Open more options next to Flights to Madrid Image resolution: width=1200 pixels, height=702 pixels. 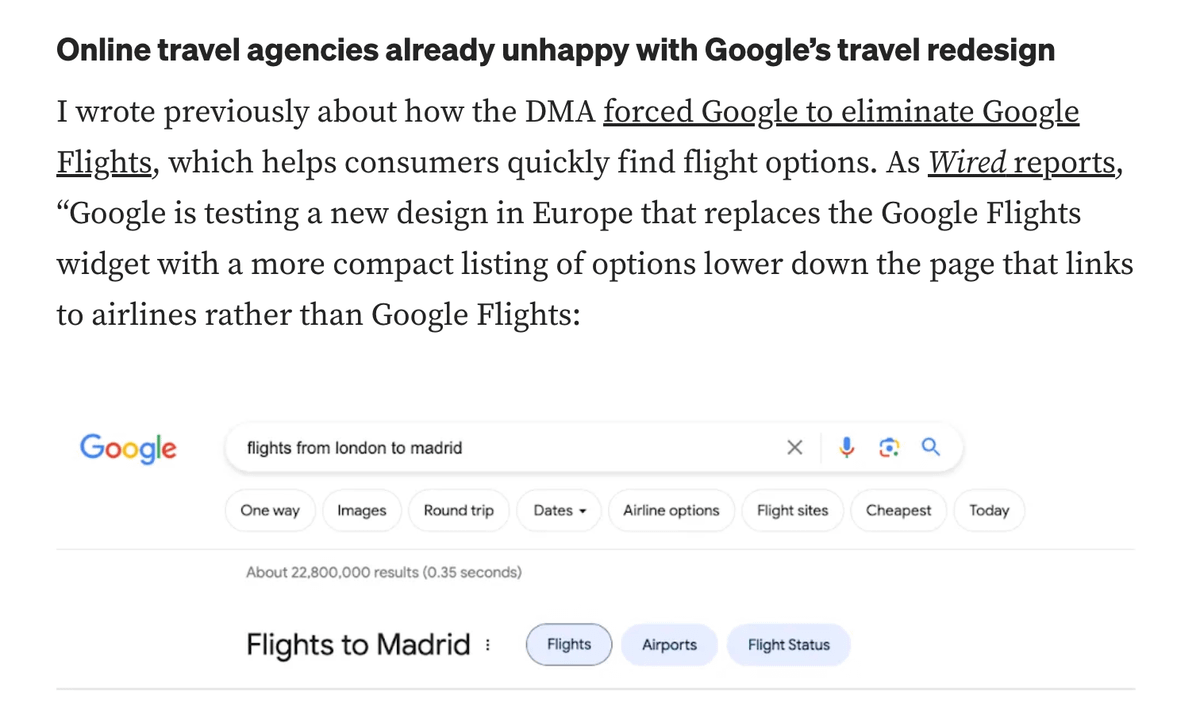click(x=487, y=645)
